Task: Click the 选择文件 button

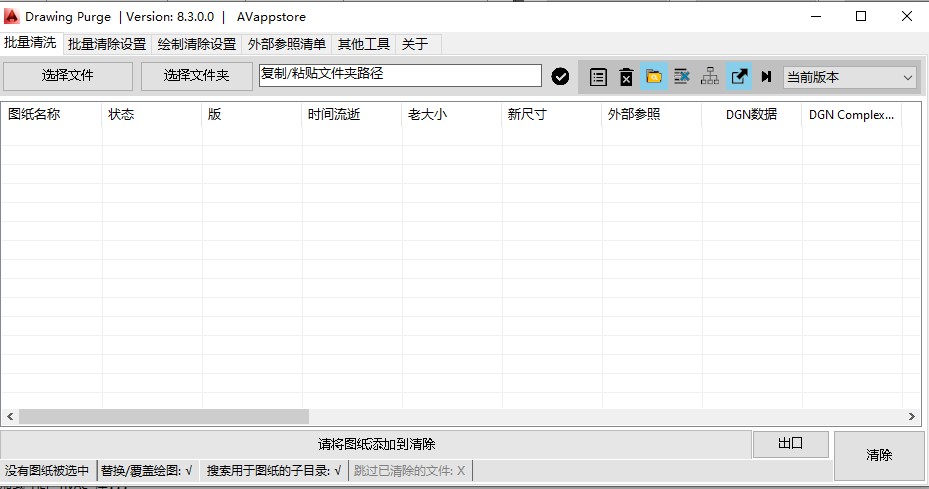Action: (68, 76)
